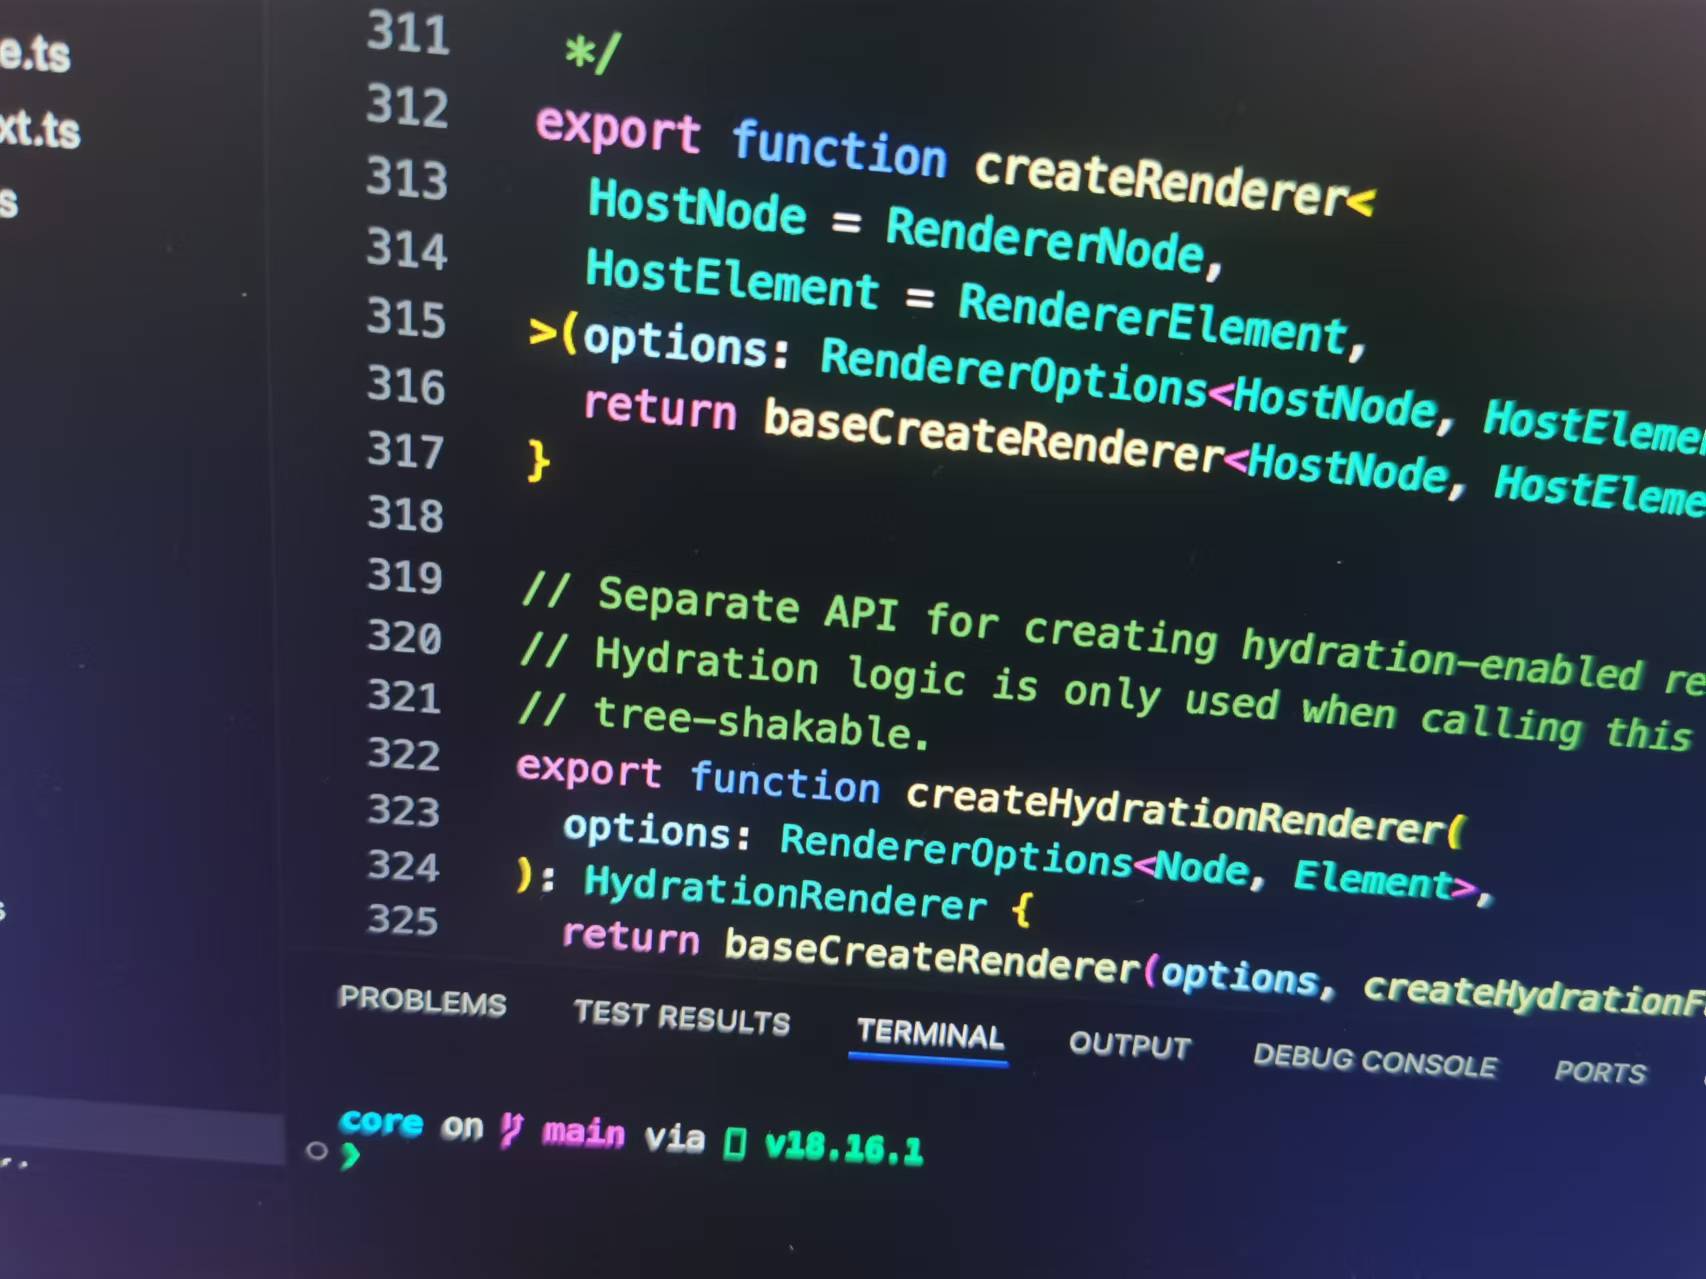Screen dimensions: 1706x1279
Task: Click 'core' directory name in terminal prompt
Action: [381, 1122]
